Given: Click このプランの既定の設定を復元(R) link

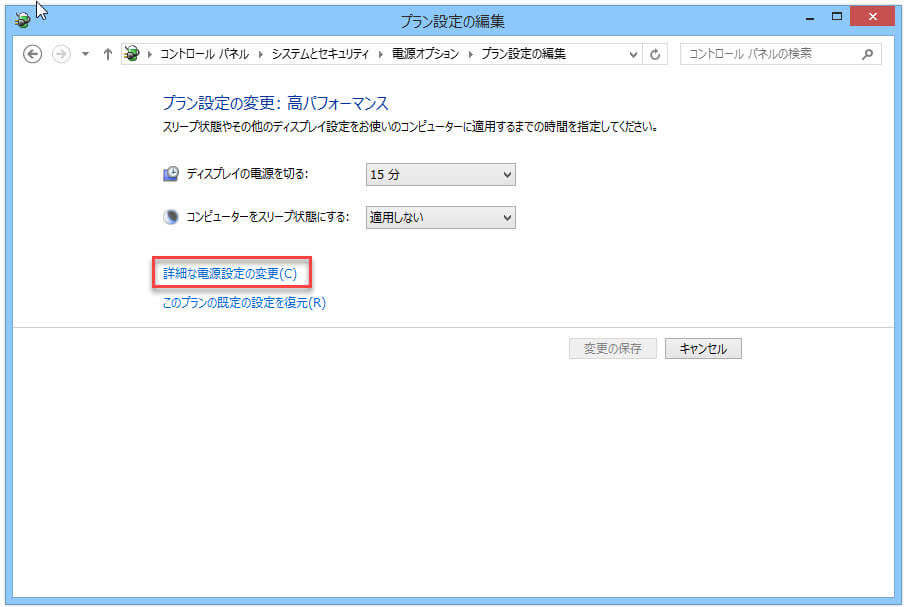Looking at the screenshot, I should click(x=244, y=303).
